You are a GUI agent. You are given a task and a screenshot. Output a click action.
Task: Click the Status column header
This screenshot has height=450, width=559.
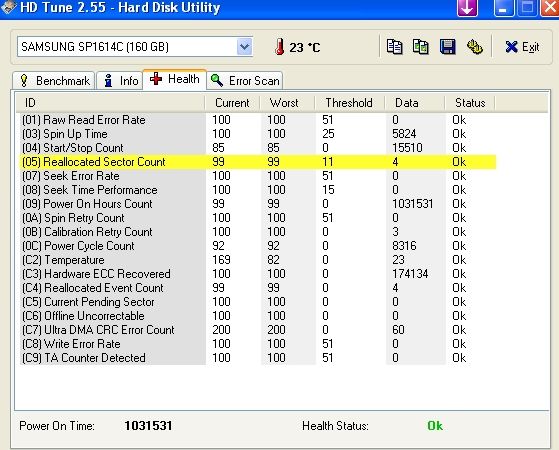click(x=470, y=103)
